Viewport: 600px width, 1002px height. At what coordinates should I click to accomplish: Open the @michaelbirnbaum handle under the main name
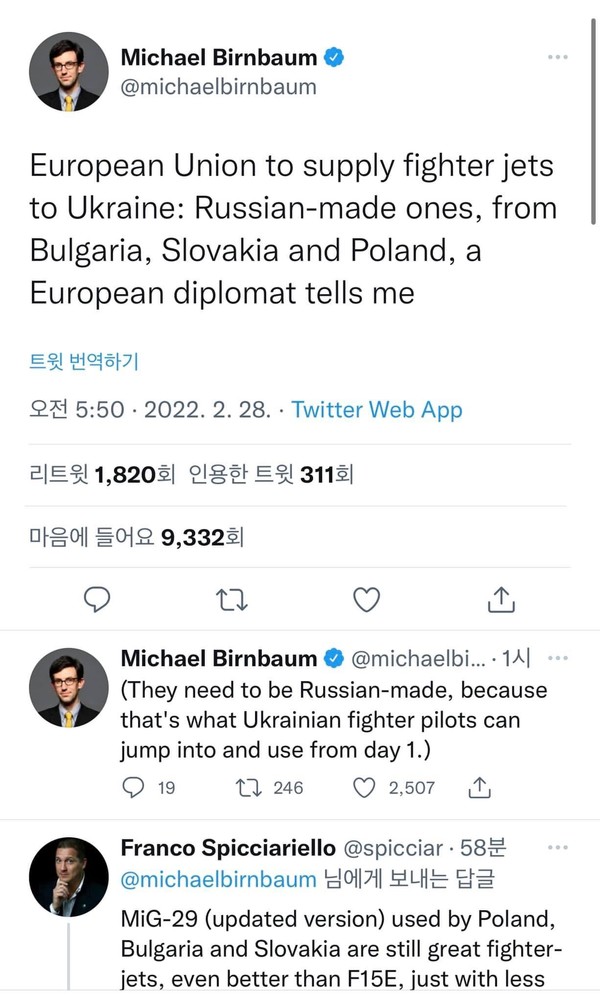pyautogui.click(x=218, y=87)
